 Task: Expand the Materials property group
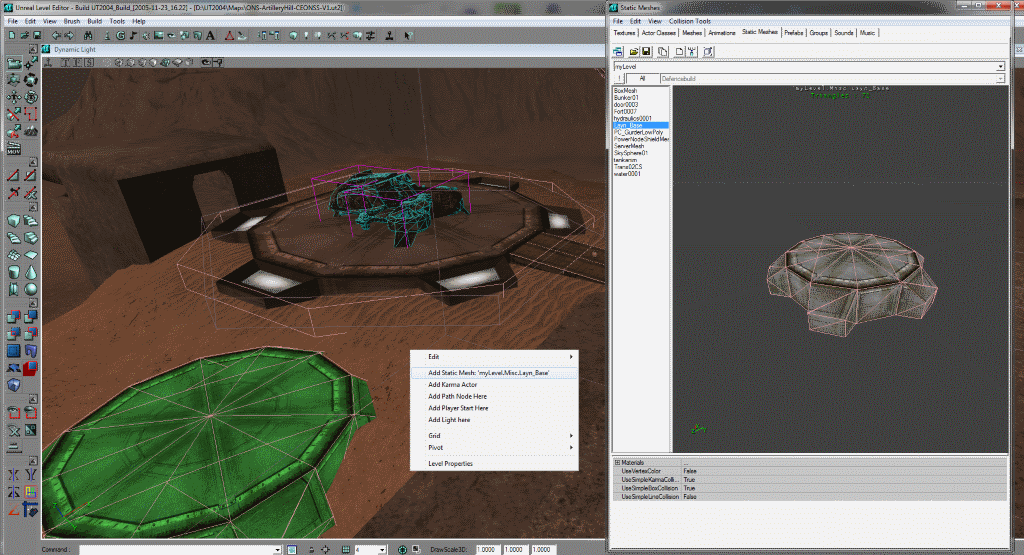pyautogui.click(x=616, y=462)
